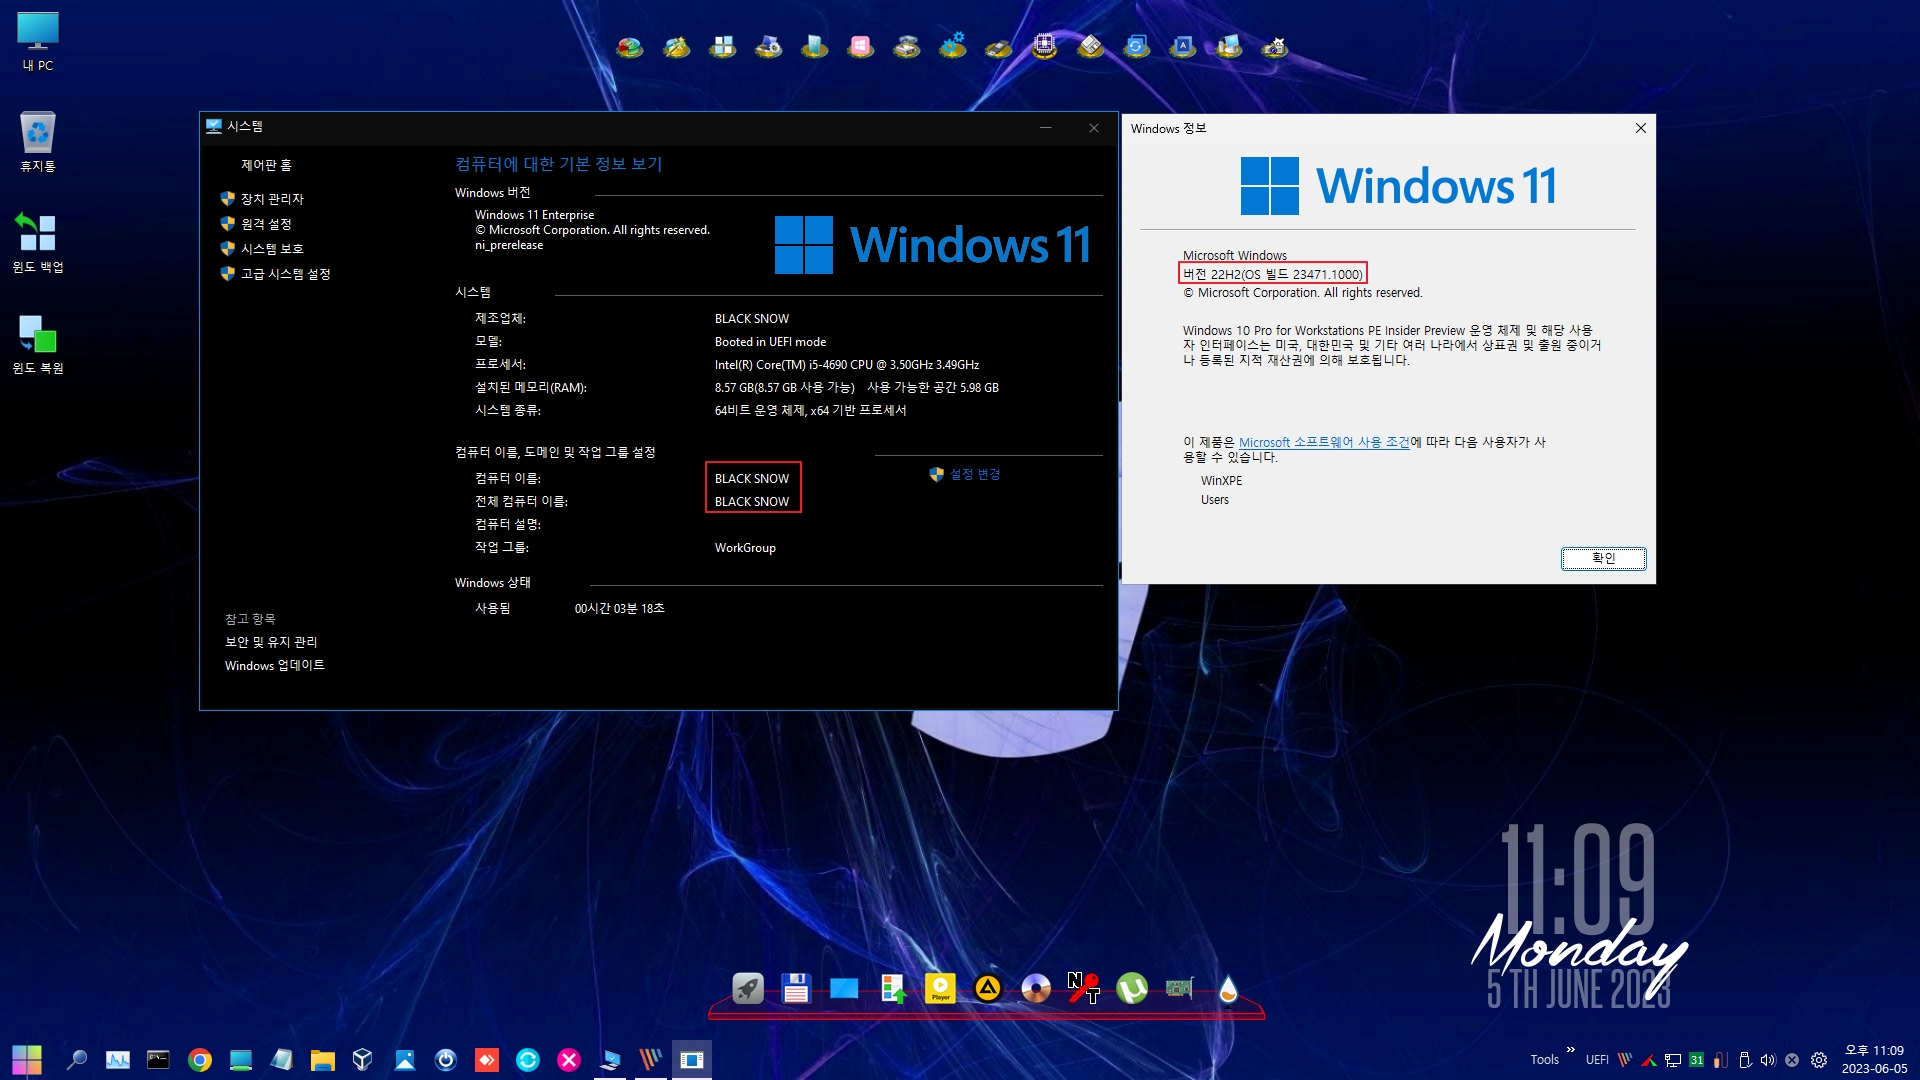Open the green network card icon in dock

coord(1180,989)
